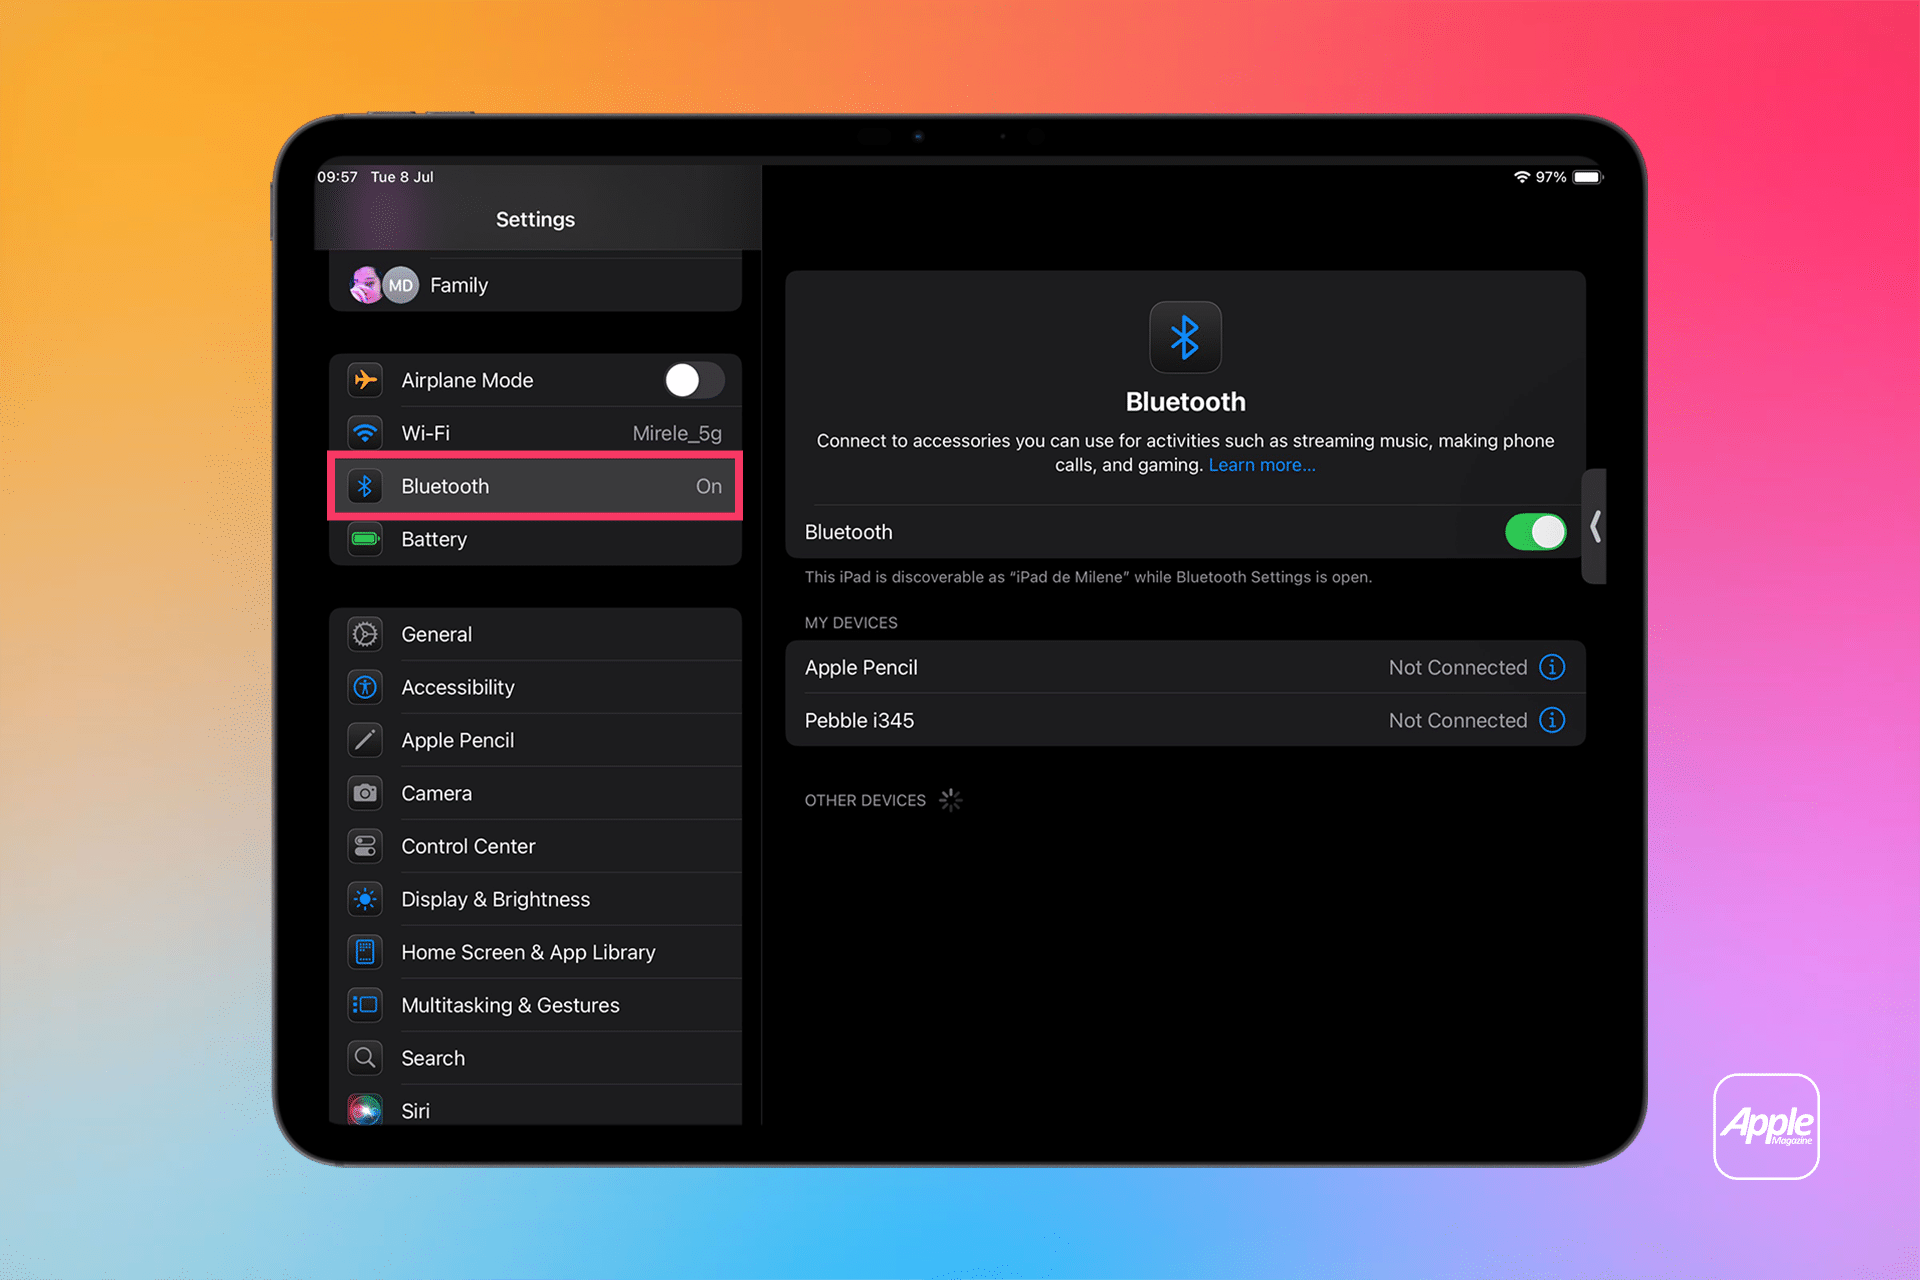Tap the OTHER DEVICES section header

point(865,800)
